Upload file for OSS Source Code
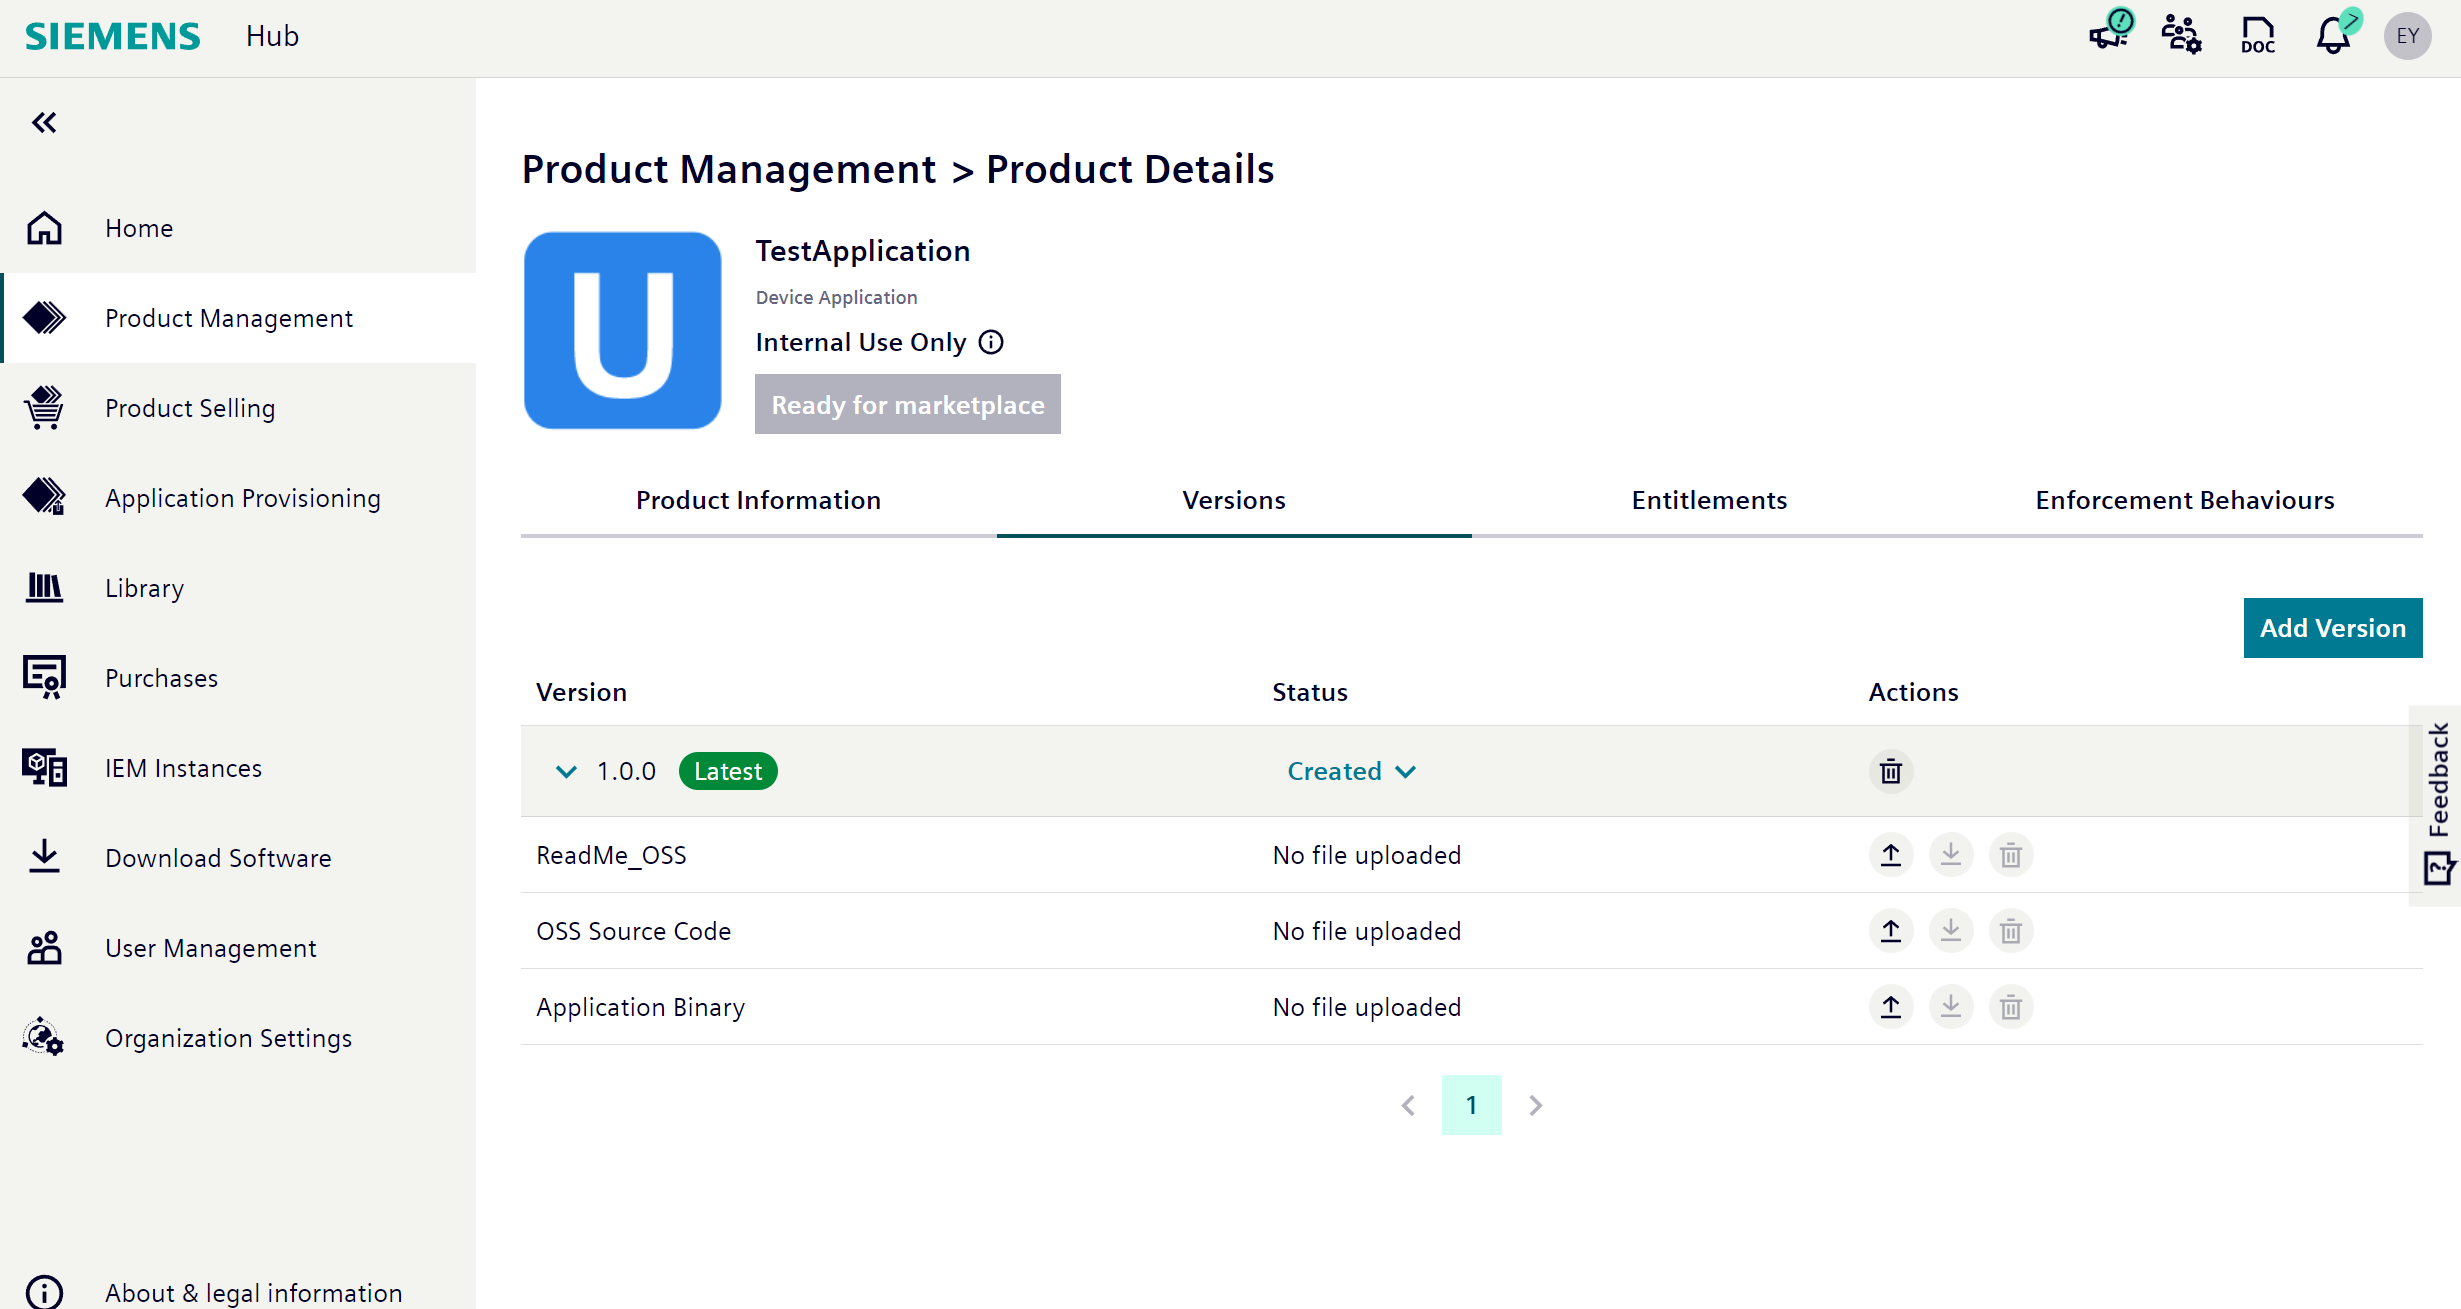 [1891, 931]
